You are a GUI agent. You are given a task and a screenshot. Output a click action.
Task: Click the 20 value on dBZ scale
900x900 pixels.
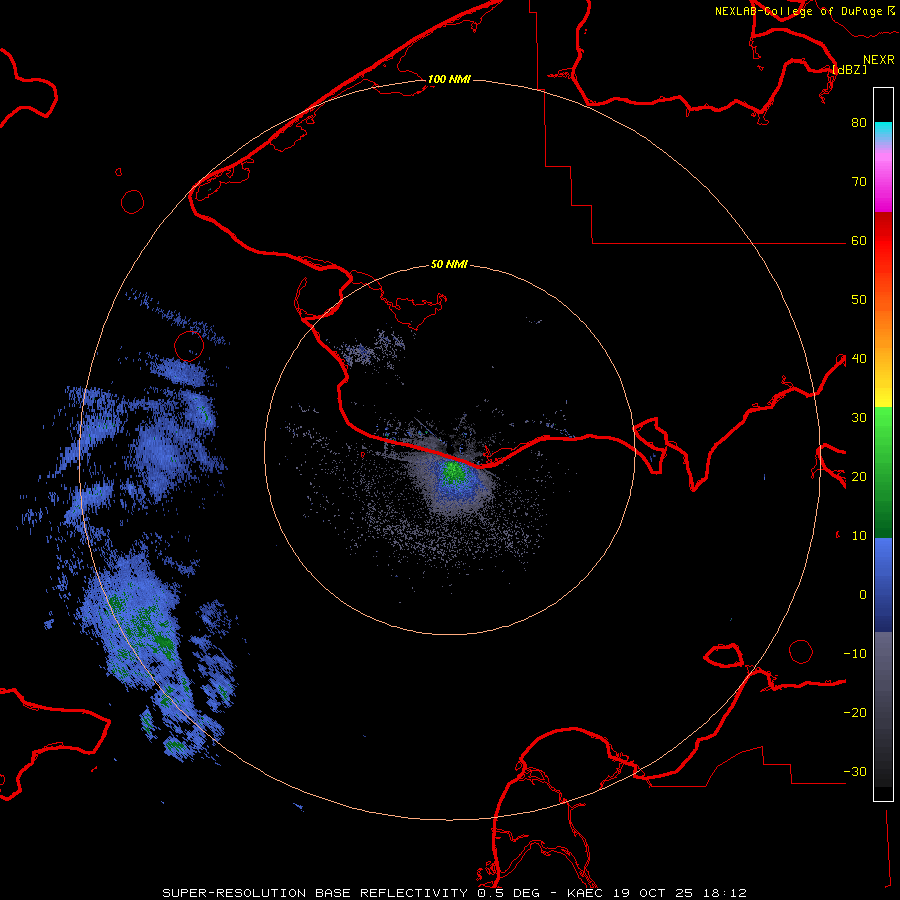(x=859, y=477)
